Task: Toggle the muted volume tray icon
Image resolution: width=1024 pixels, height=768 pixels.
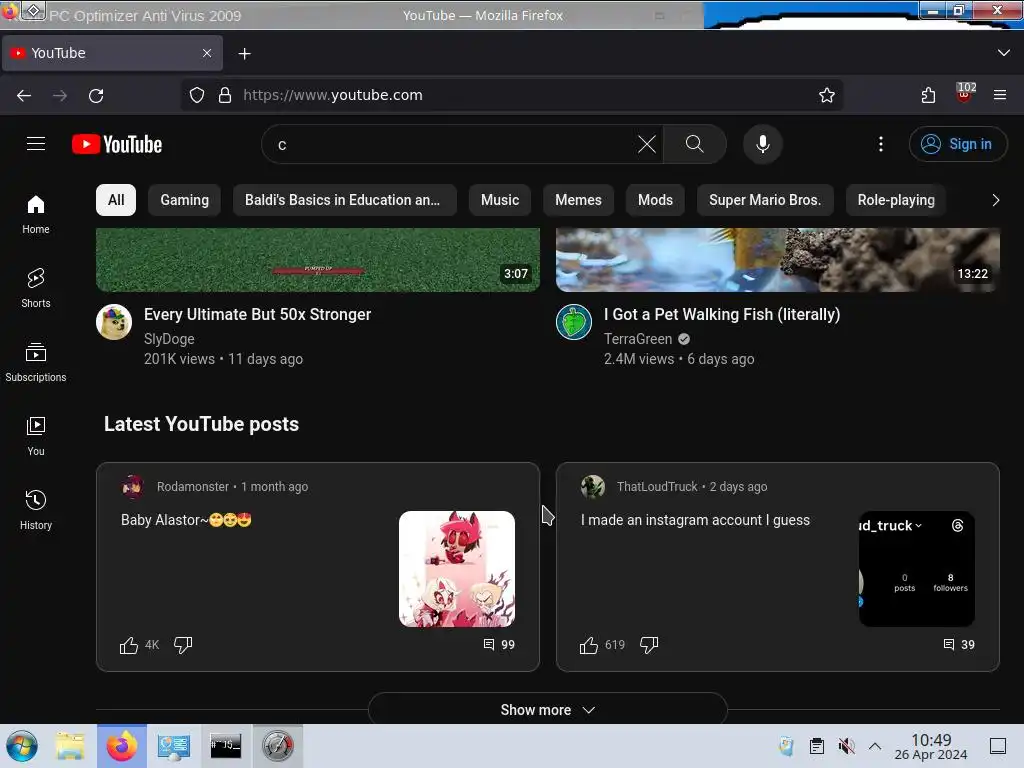Action: click(846, 746)
